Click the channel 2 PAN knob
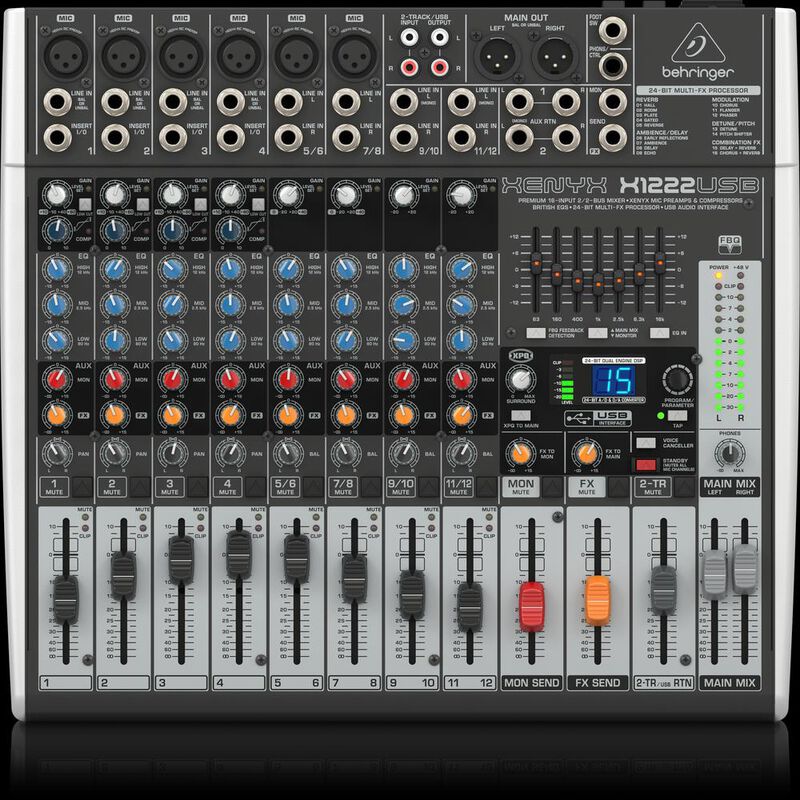 [x=114, y=453]
